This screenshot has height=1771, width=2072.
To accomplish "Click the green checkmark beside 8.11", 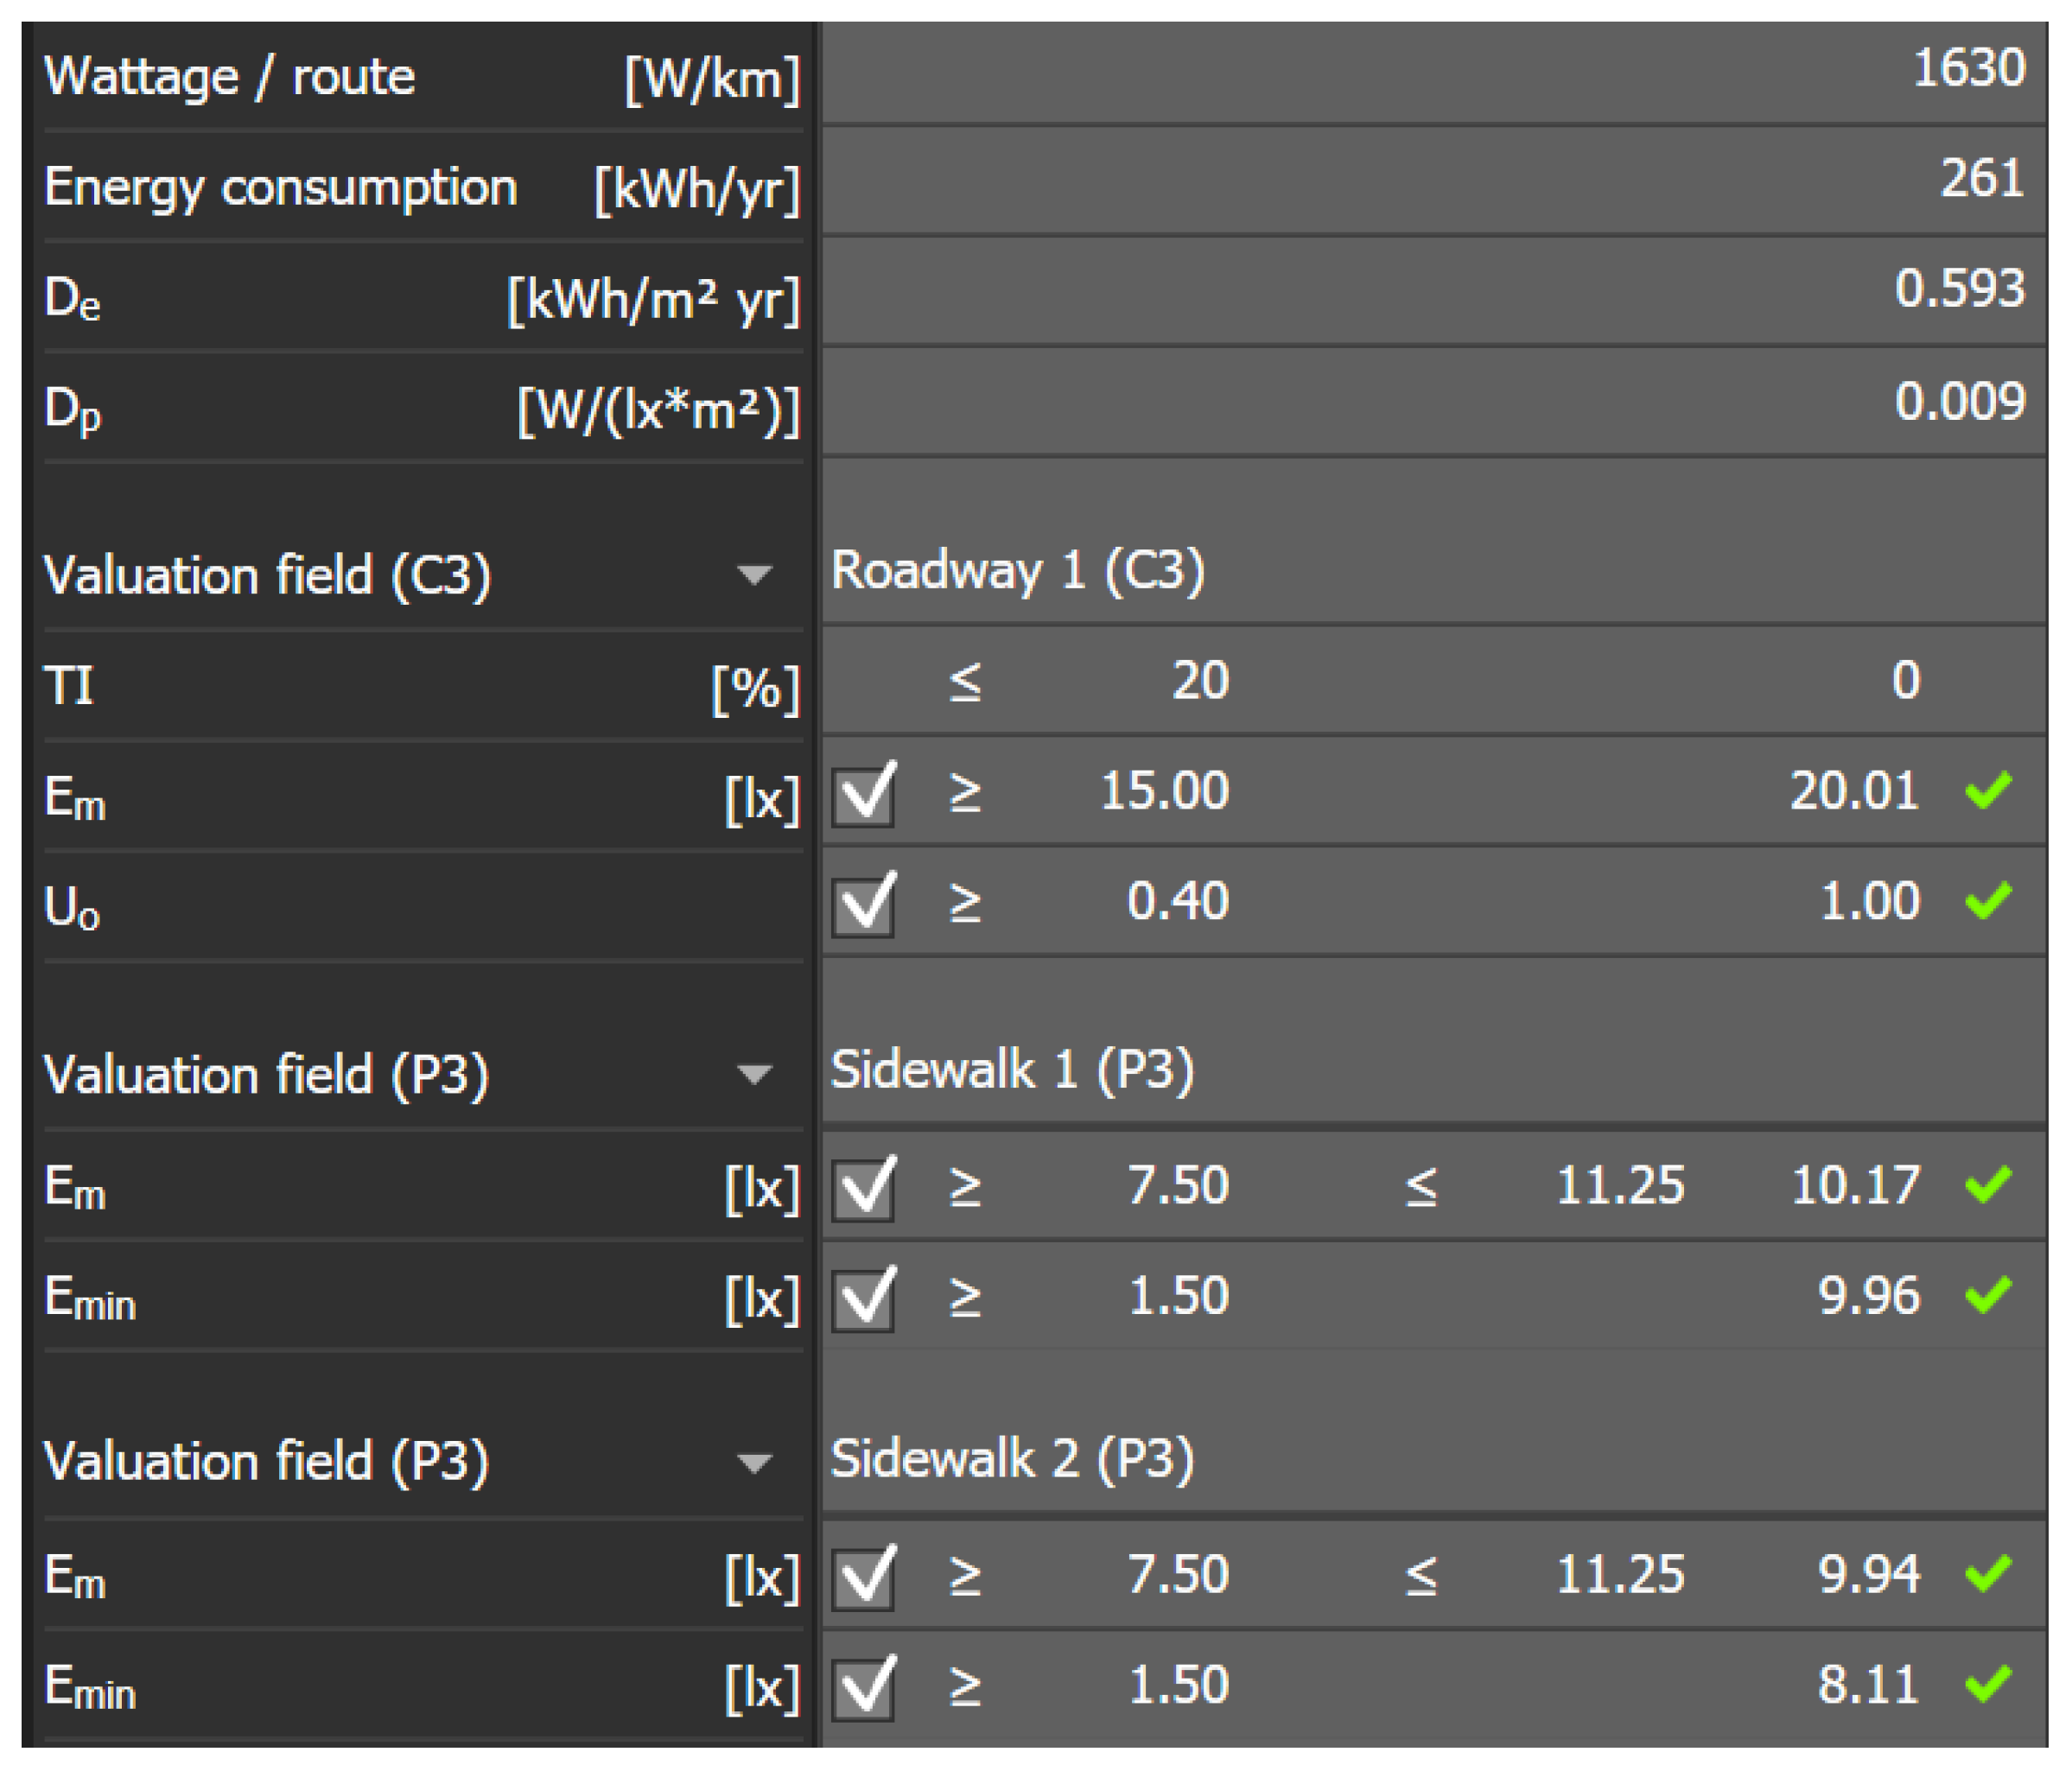I will coord(1988,1684).
